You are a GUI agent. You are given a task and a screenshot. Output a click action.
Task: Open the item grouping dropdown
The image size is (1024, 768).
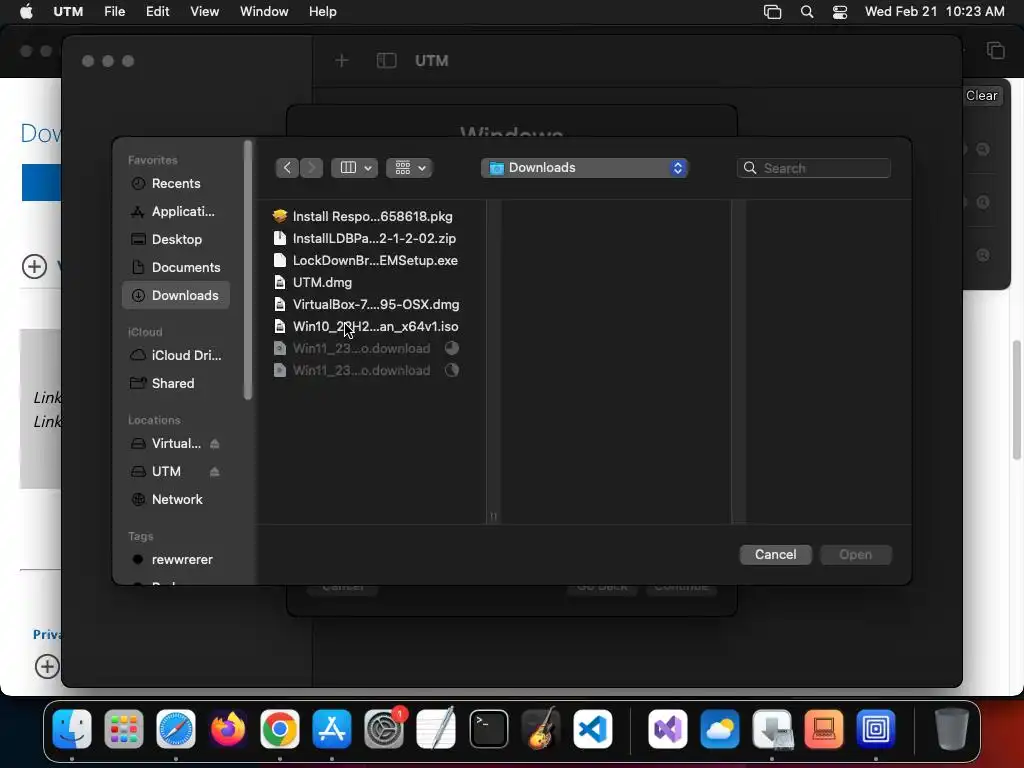pos(409,168)
